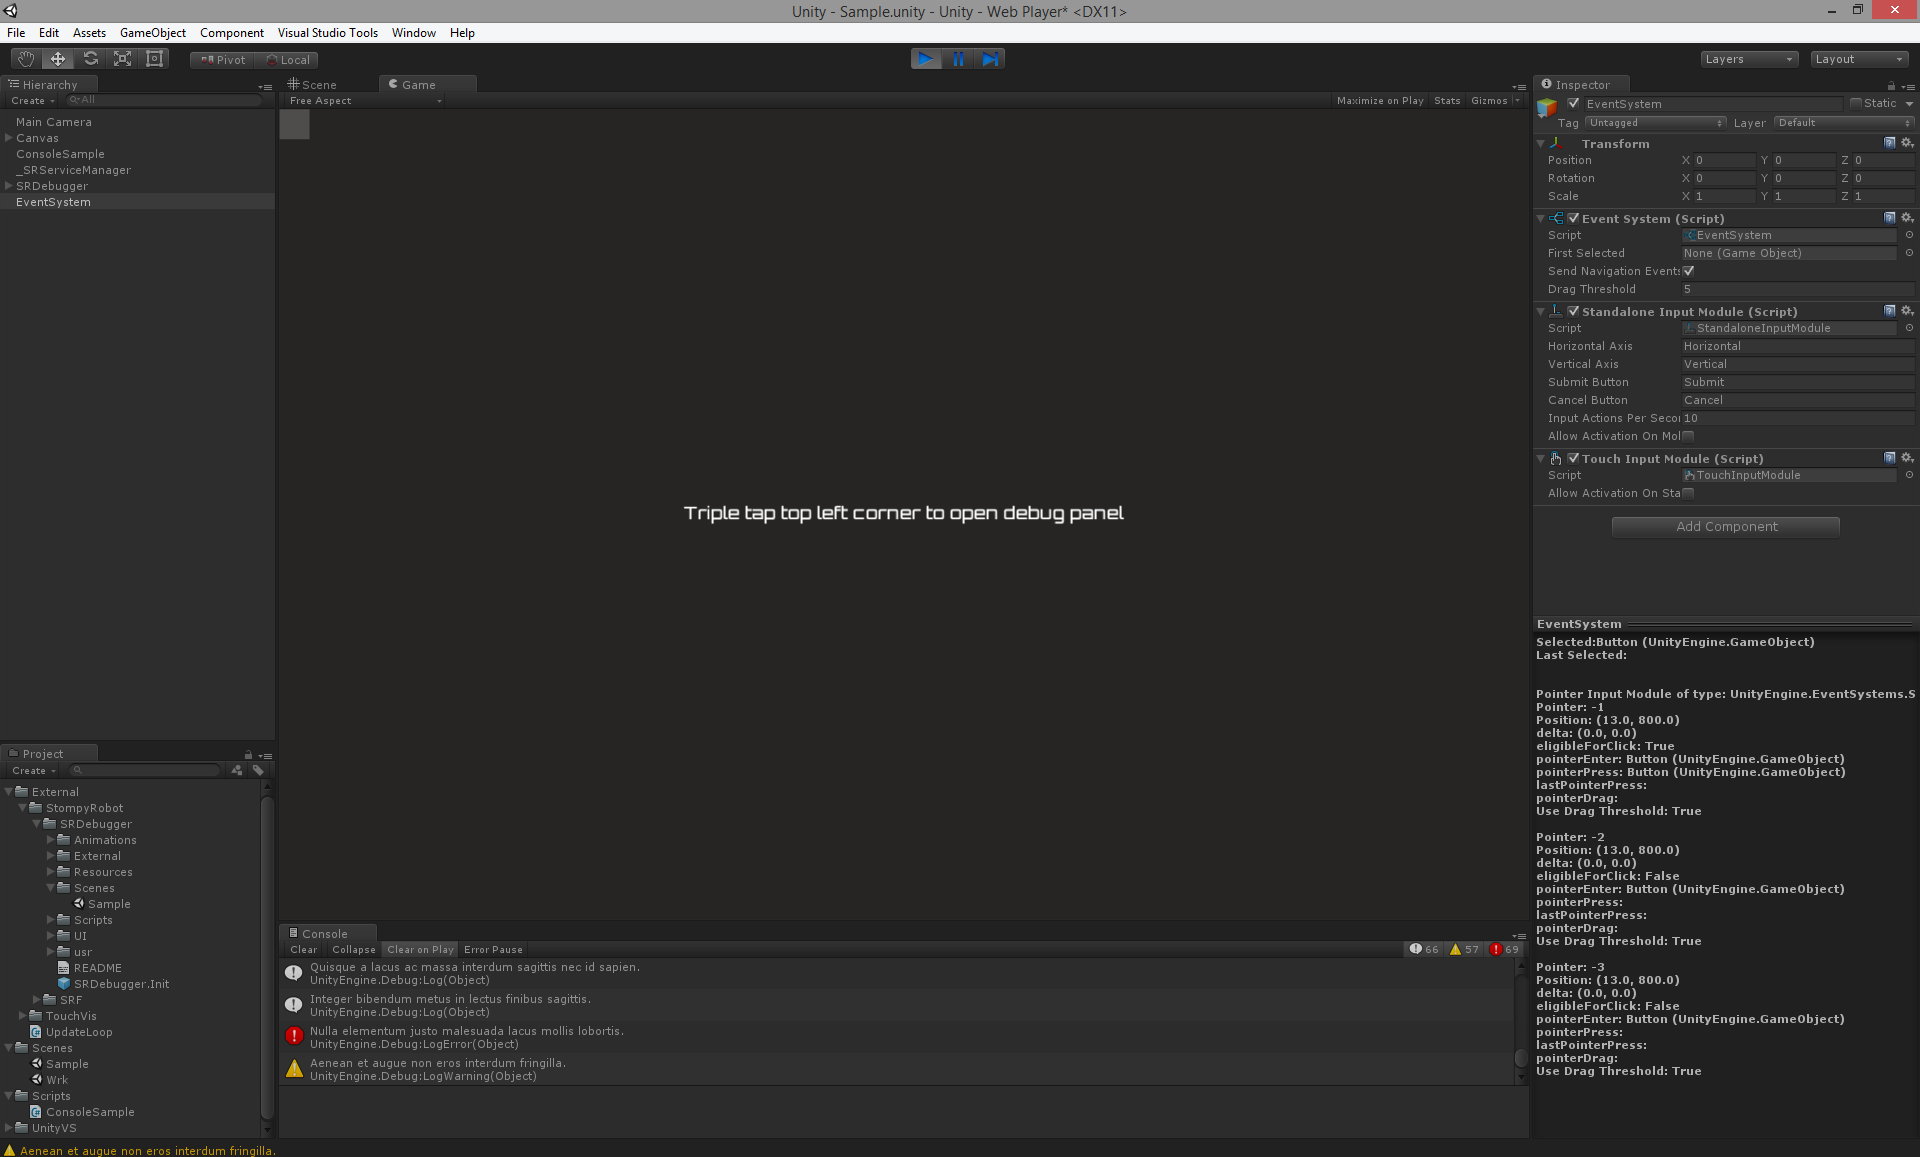Screen dimensions: 1920x1157
Task: Collapse the Transform component foldout
Action: (x=1540, y=144)
